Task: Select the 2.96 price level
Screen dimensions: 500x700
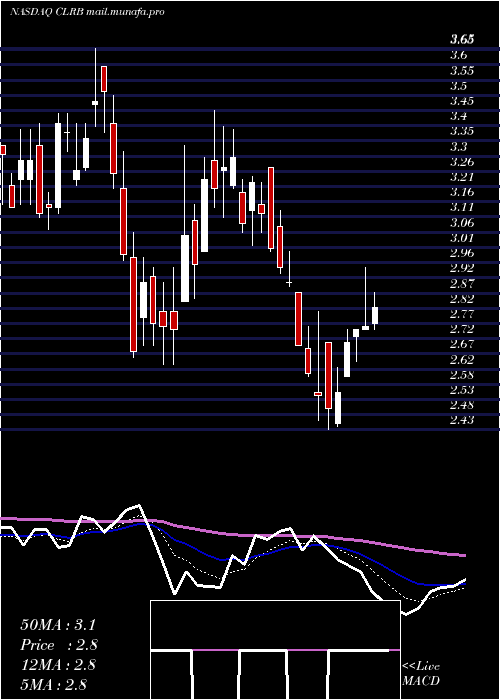Action: point(462,253)
